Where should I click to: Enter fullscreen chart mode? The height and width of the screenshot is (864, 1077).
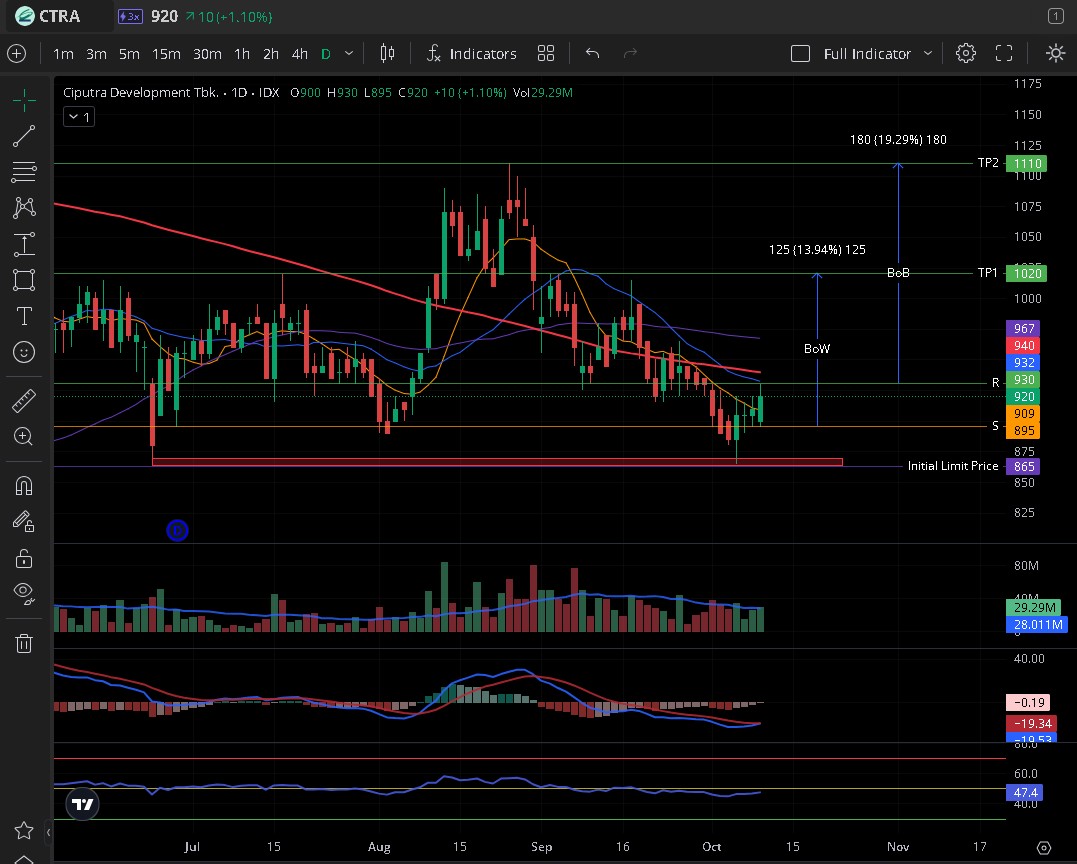click(x=1004, y=54)
